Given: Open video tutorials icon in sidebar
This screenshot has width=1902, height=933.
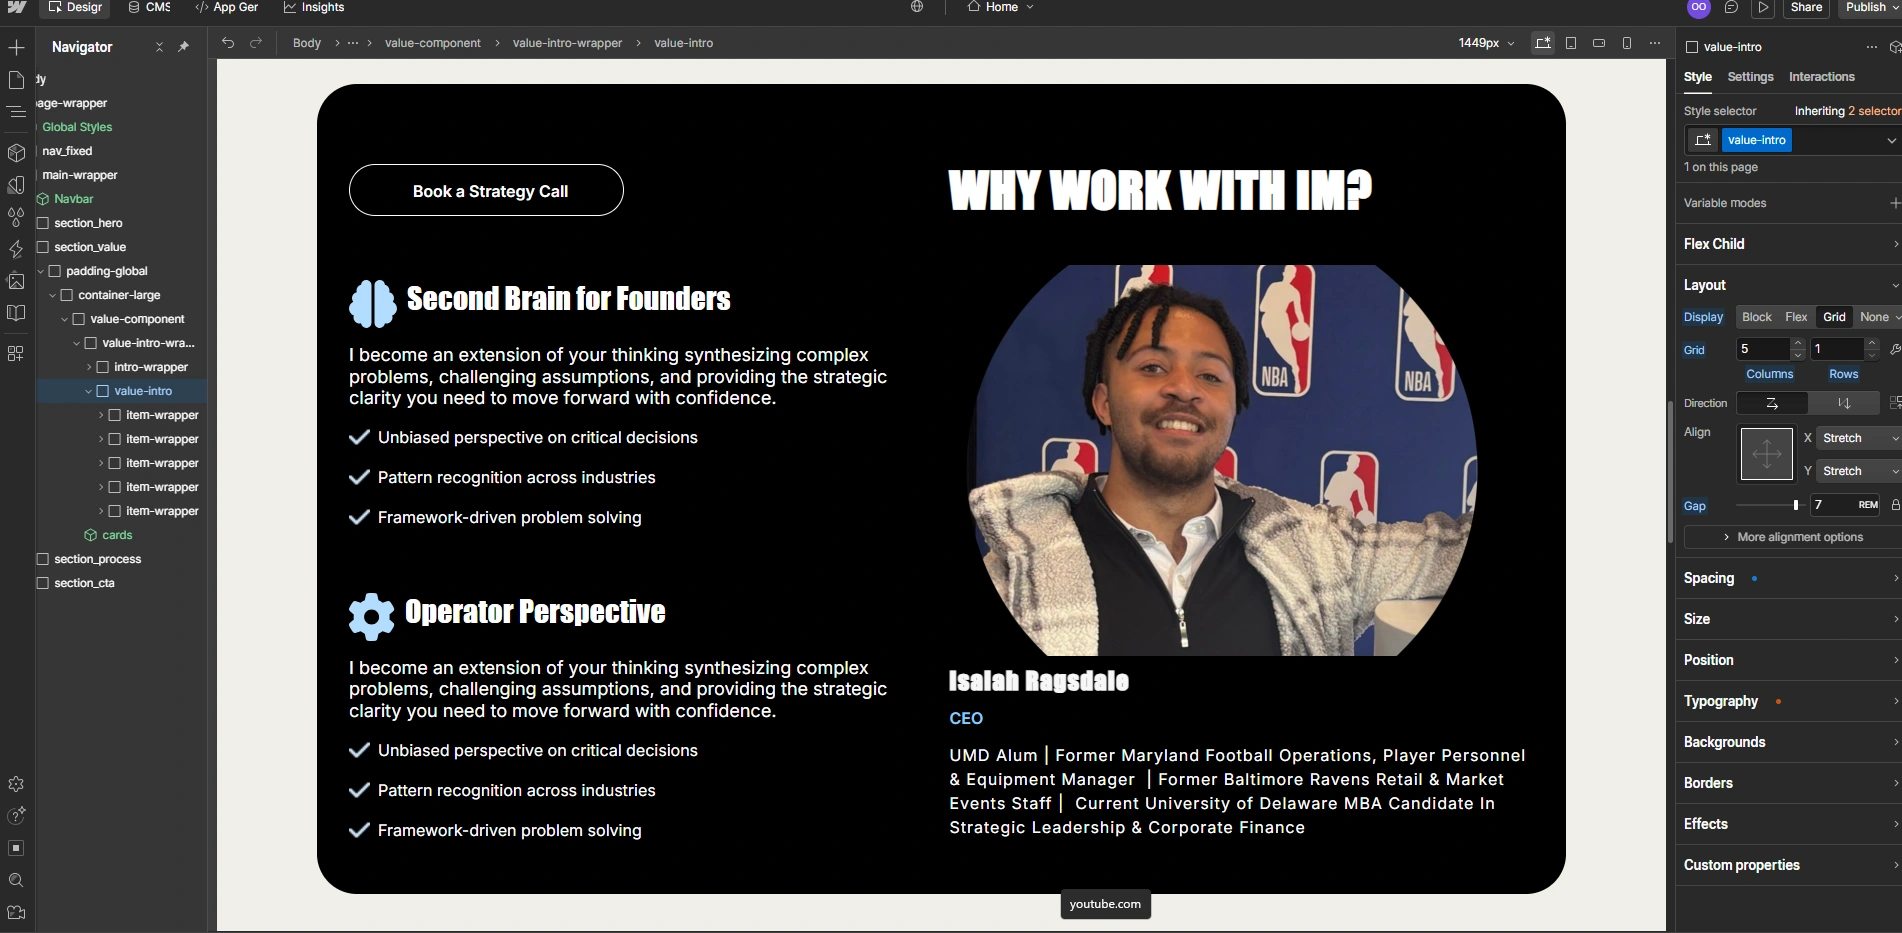Looking at the screenshot, I should pos(16,912).
